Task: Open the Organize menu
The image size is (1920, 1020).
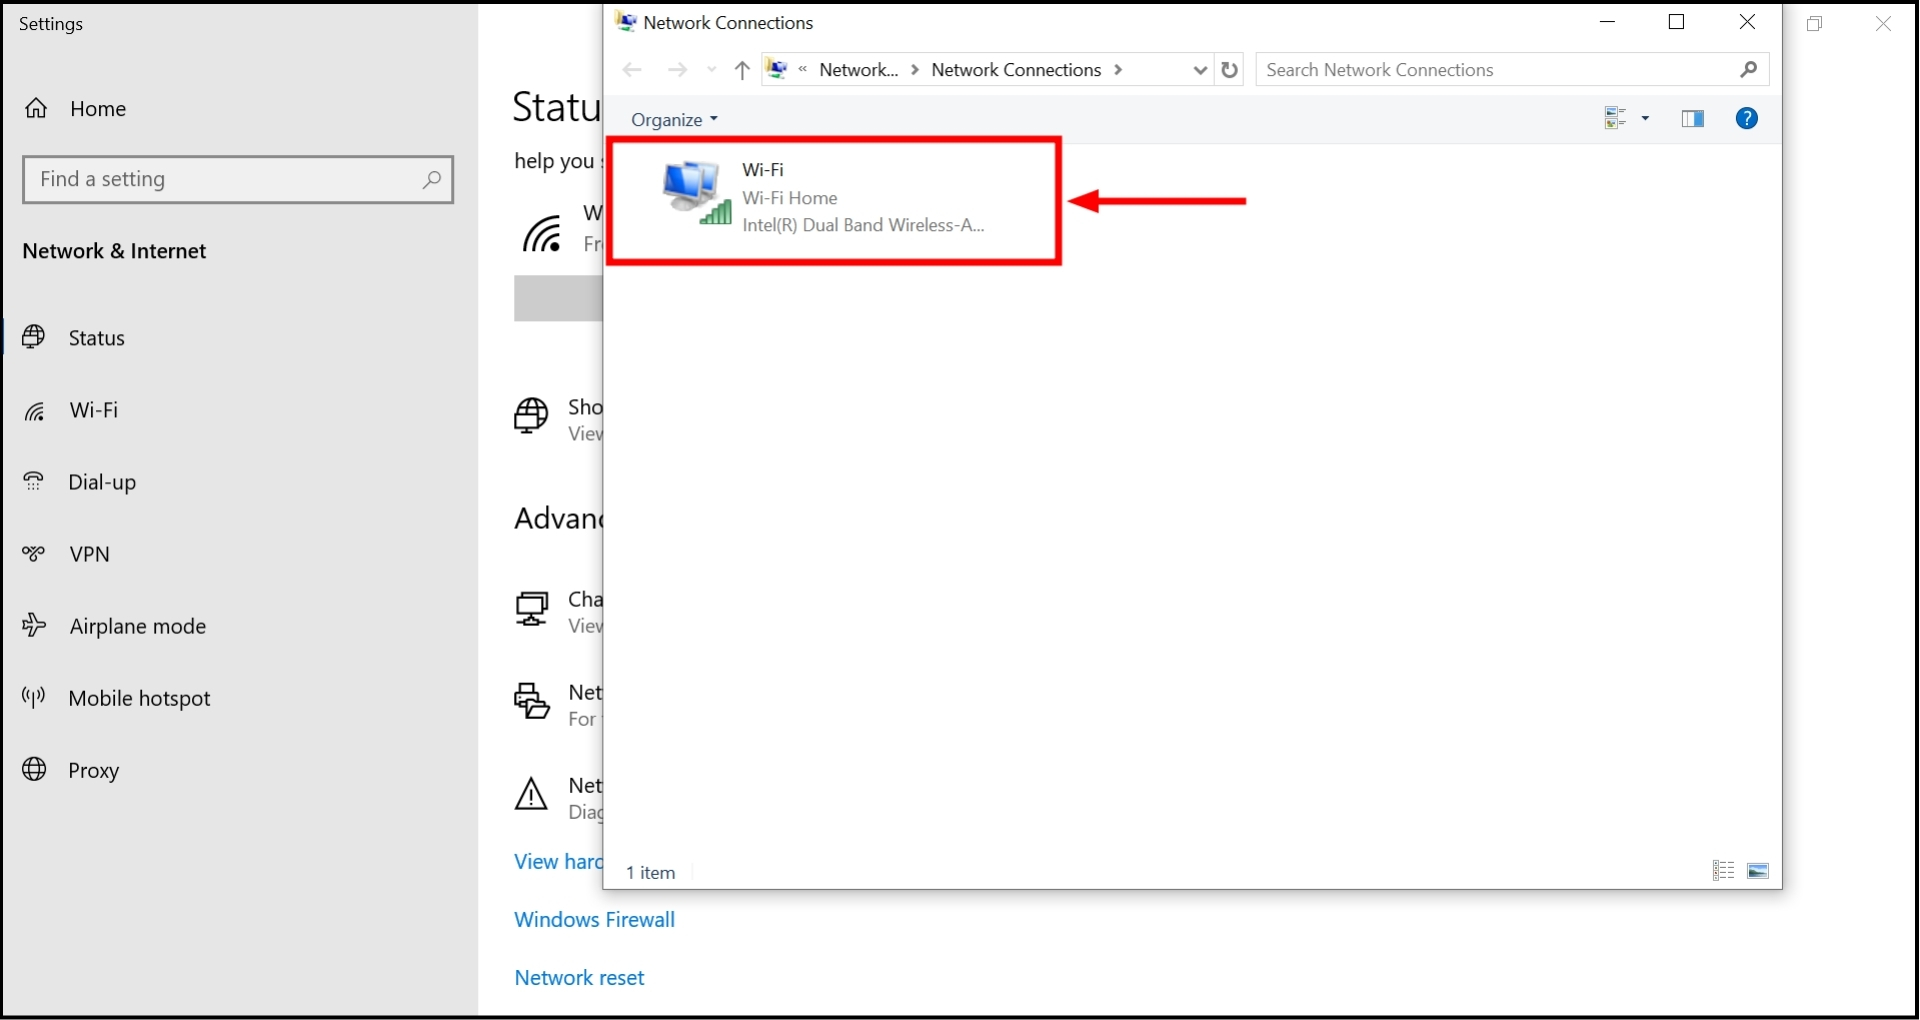Action: tap(675, 120)
